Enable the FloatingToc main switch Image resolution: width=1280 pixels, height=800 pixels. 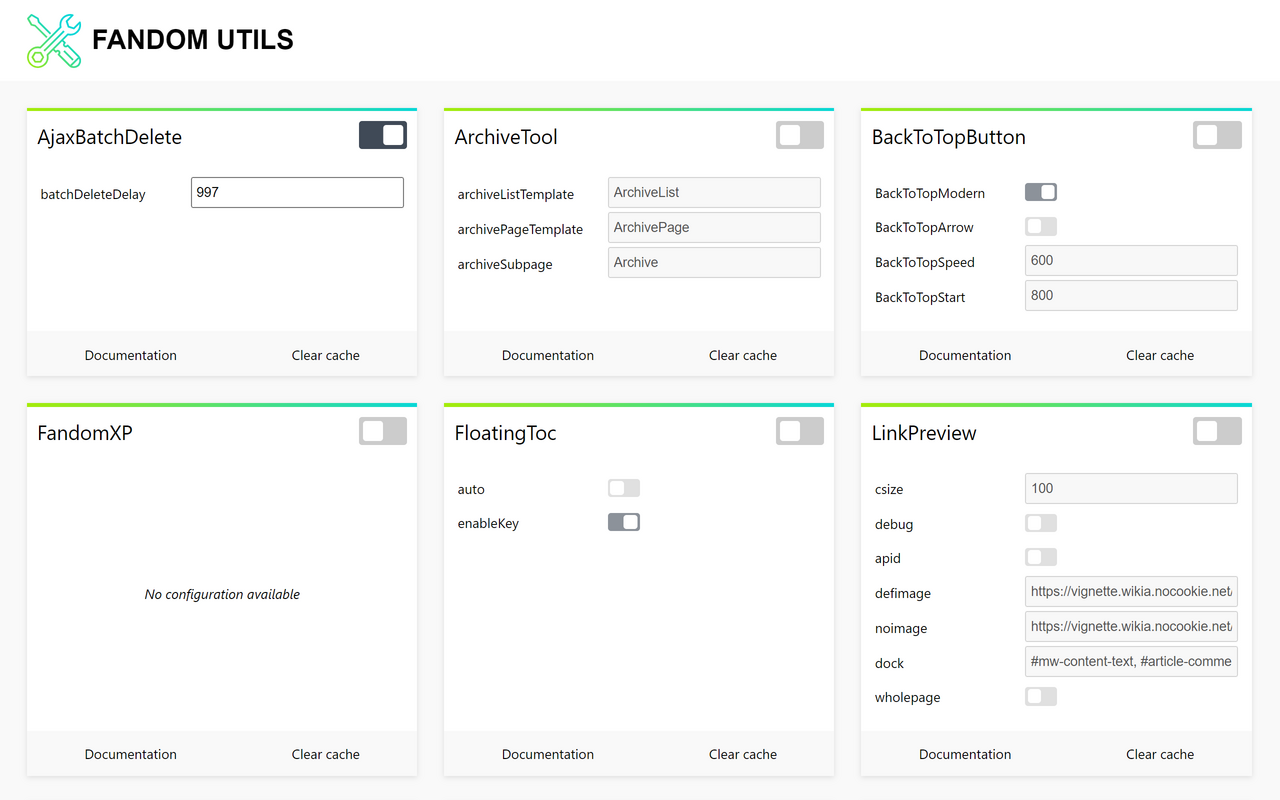click(x=800, y=431)
